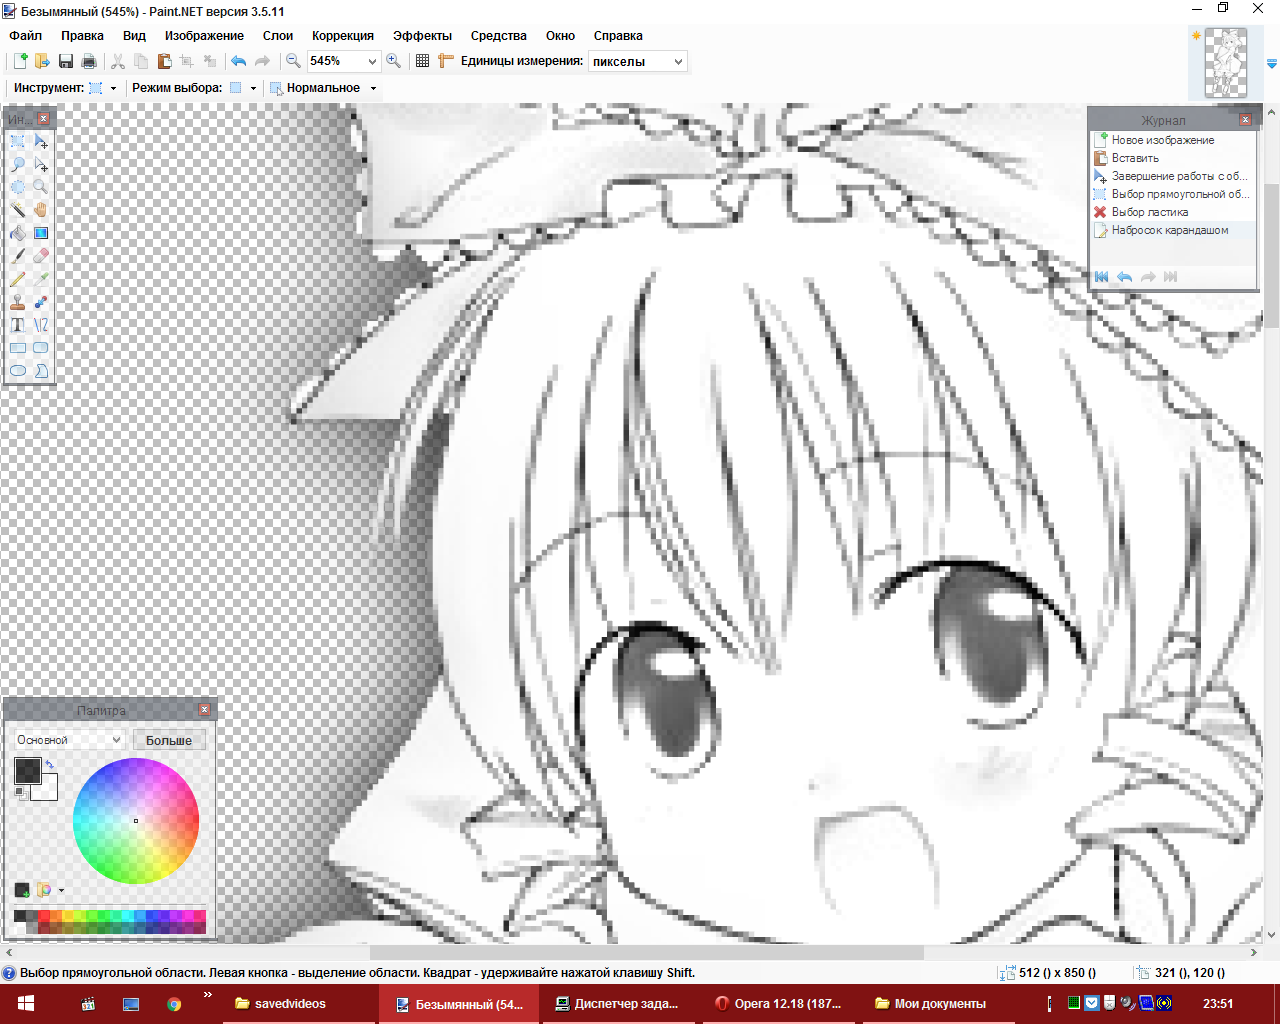1280x1024 pixels.
Task: Step backward in the Журнал panel
Action: [1125, 277]
